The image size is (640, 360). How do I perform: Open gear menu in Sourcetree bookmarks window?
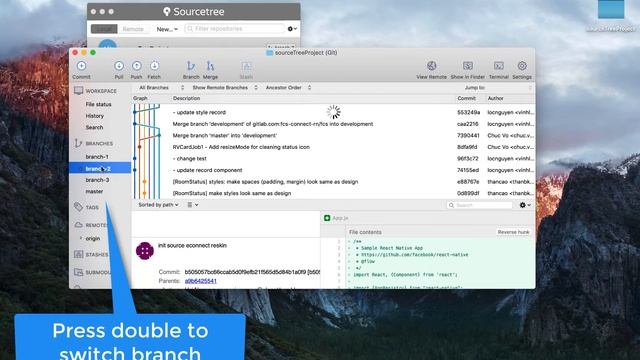pos(292,29)
